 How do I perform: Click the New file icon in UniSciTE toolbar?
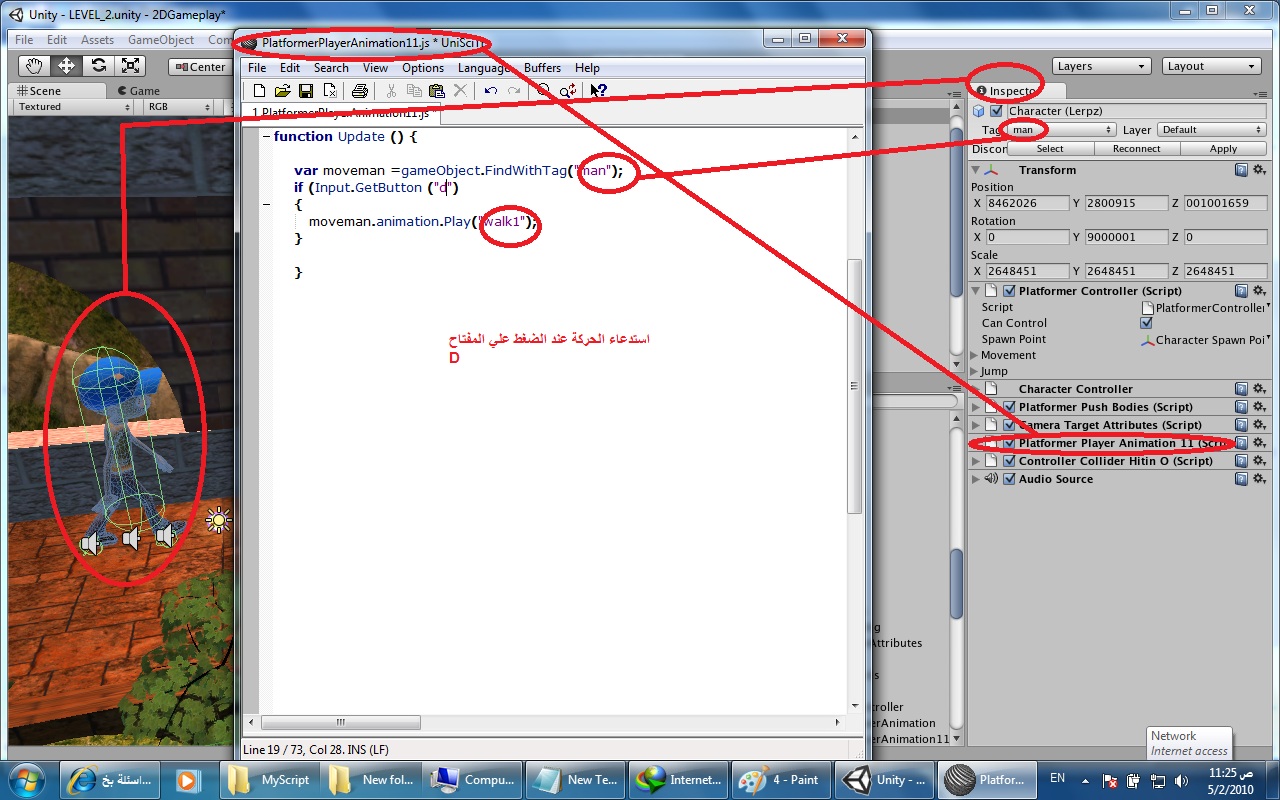click(x=259, y=91)
